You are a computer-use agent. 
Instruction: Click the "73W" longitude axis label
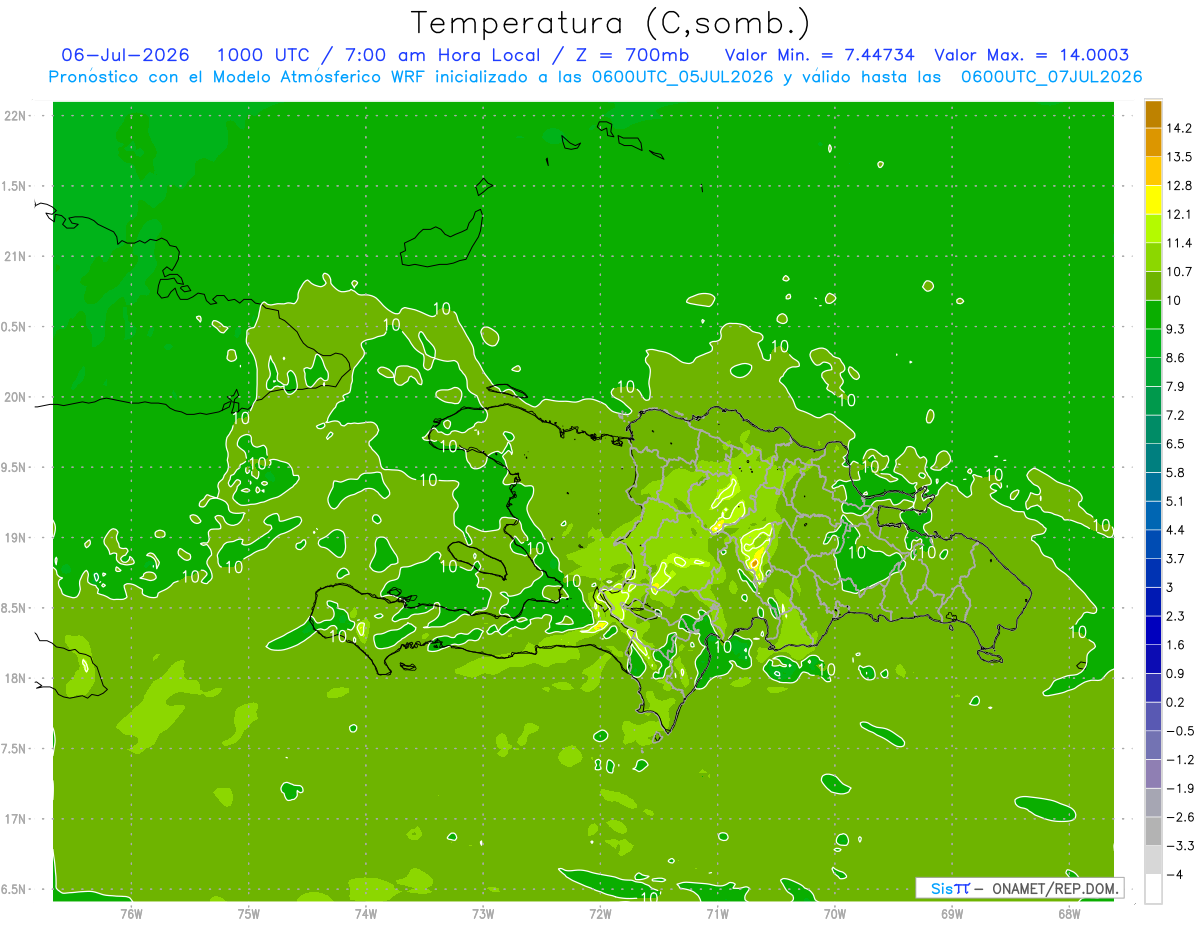click(483, 914)
